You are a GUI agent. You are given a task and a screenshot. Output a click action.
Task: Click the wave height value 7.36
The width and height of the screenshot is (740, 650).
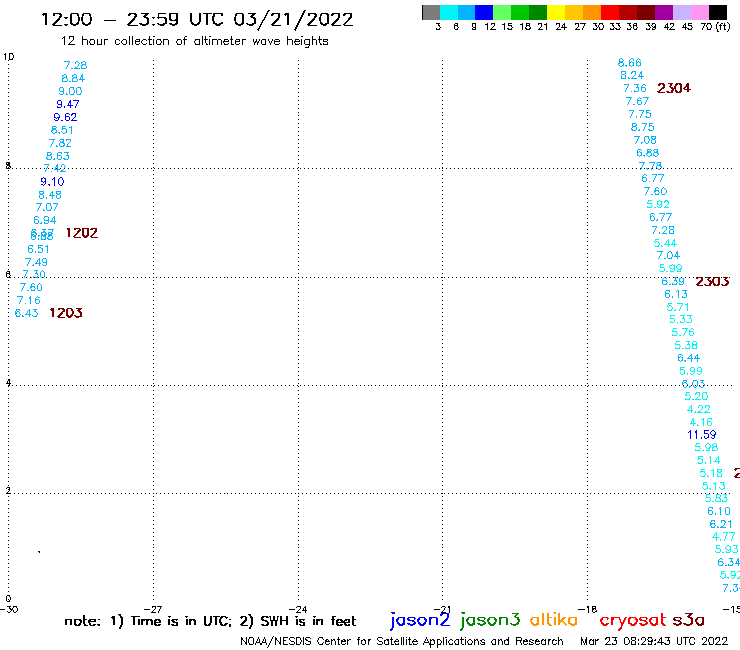635,88
